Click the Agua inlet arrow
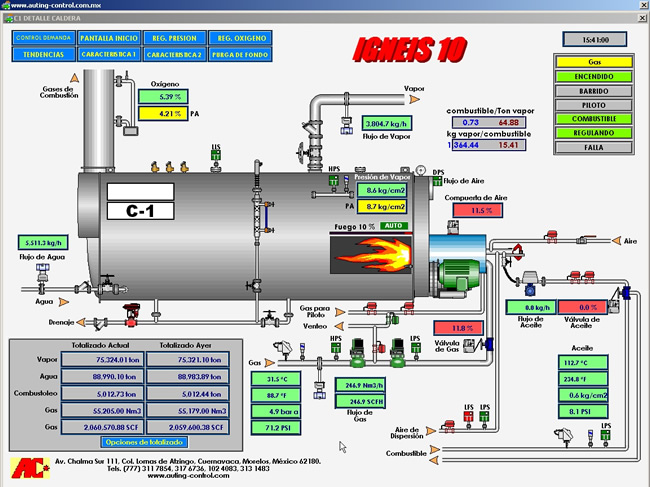The height and width of the screenshot is (487, 650). 64,302
